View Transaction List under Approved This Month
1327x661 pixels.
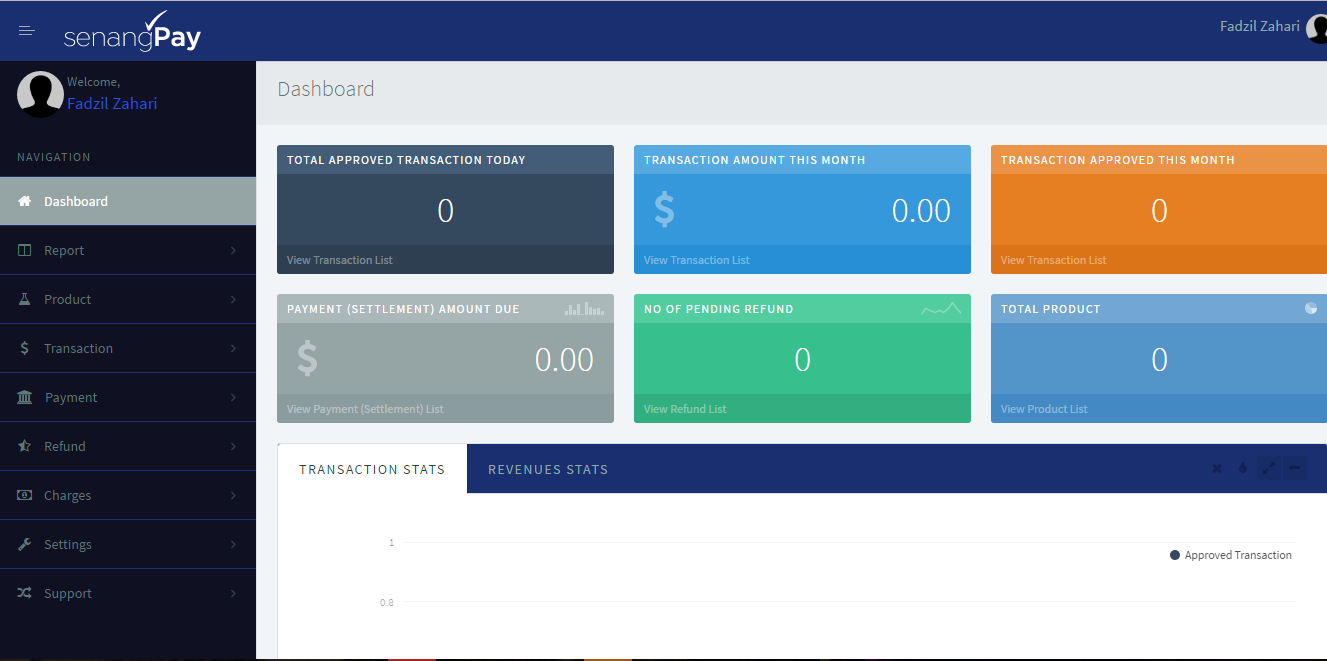tap(1054, 260)
